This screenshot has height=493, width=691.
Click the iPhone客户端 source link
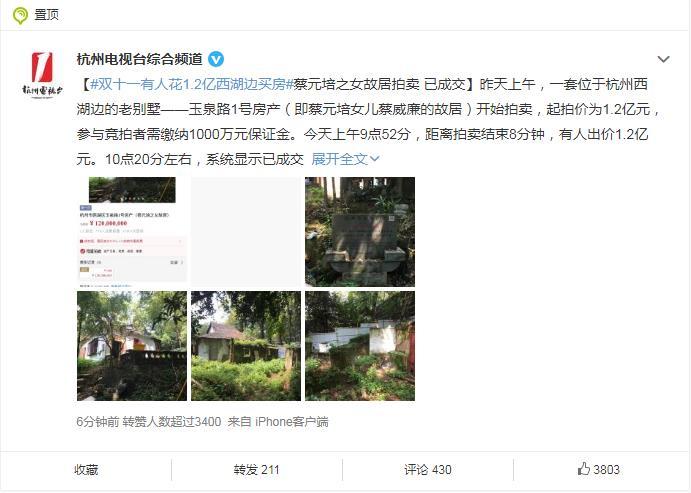tap(292, 422)
